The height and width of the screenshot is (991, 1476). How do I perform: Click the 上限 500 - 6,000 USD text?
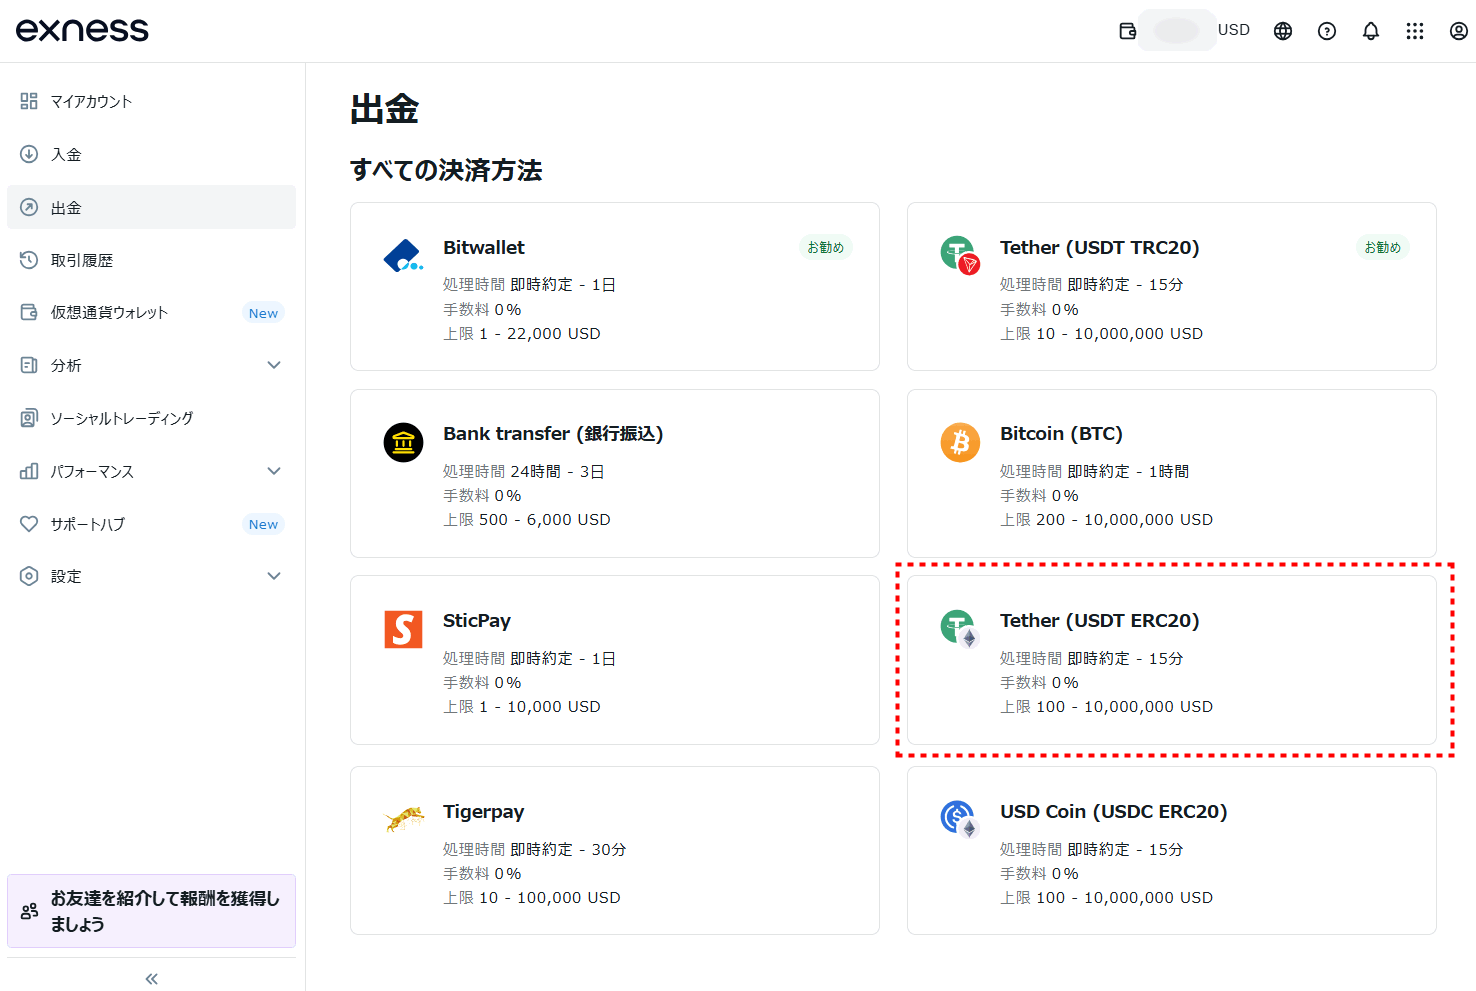click(x=527, y=520)
